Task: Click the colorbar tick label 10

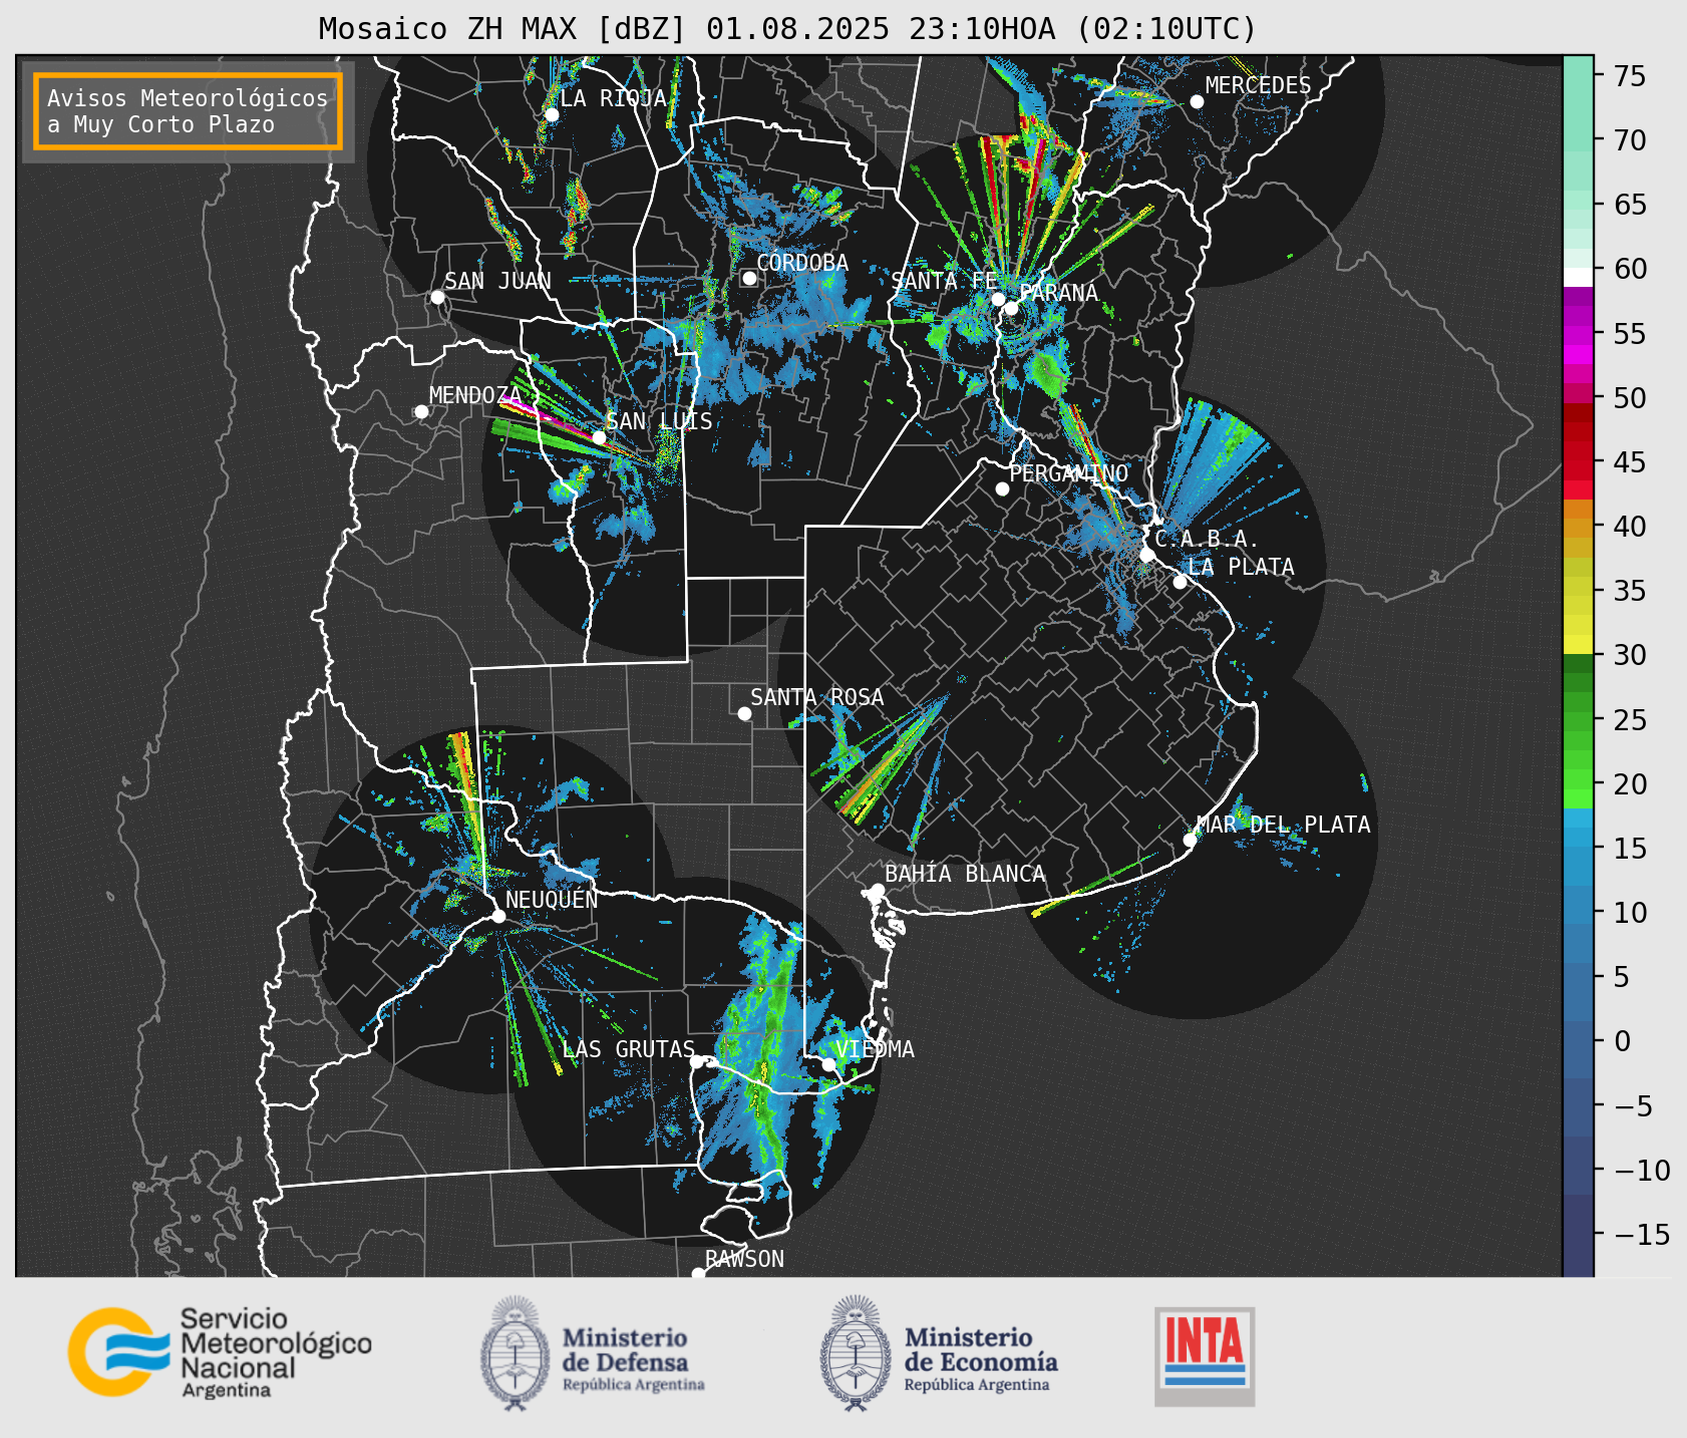Action: (x=1629, y=913)
